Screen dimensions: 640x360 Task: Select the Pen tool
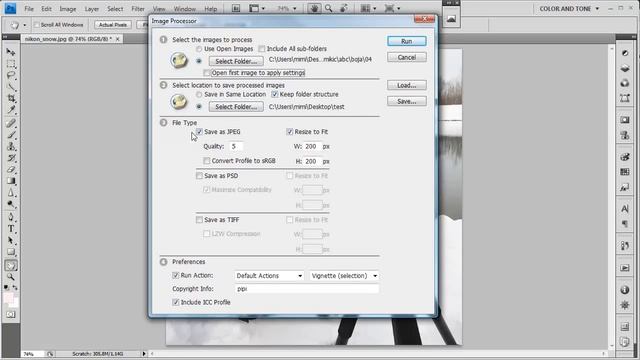pyautogui.click(x=11, y=217)
